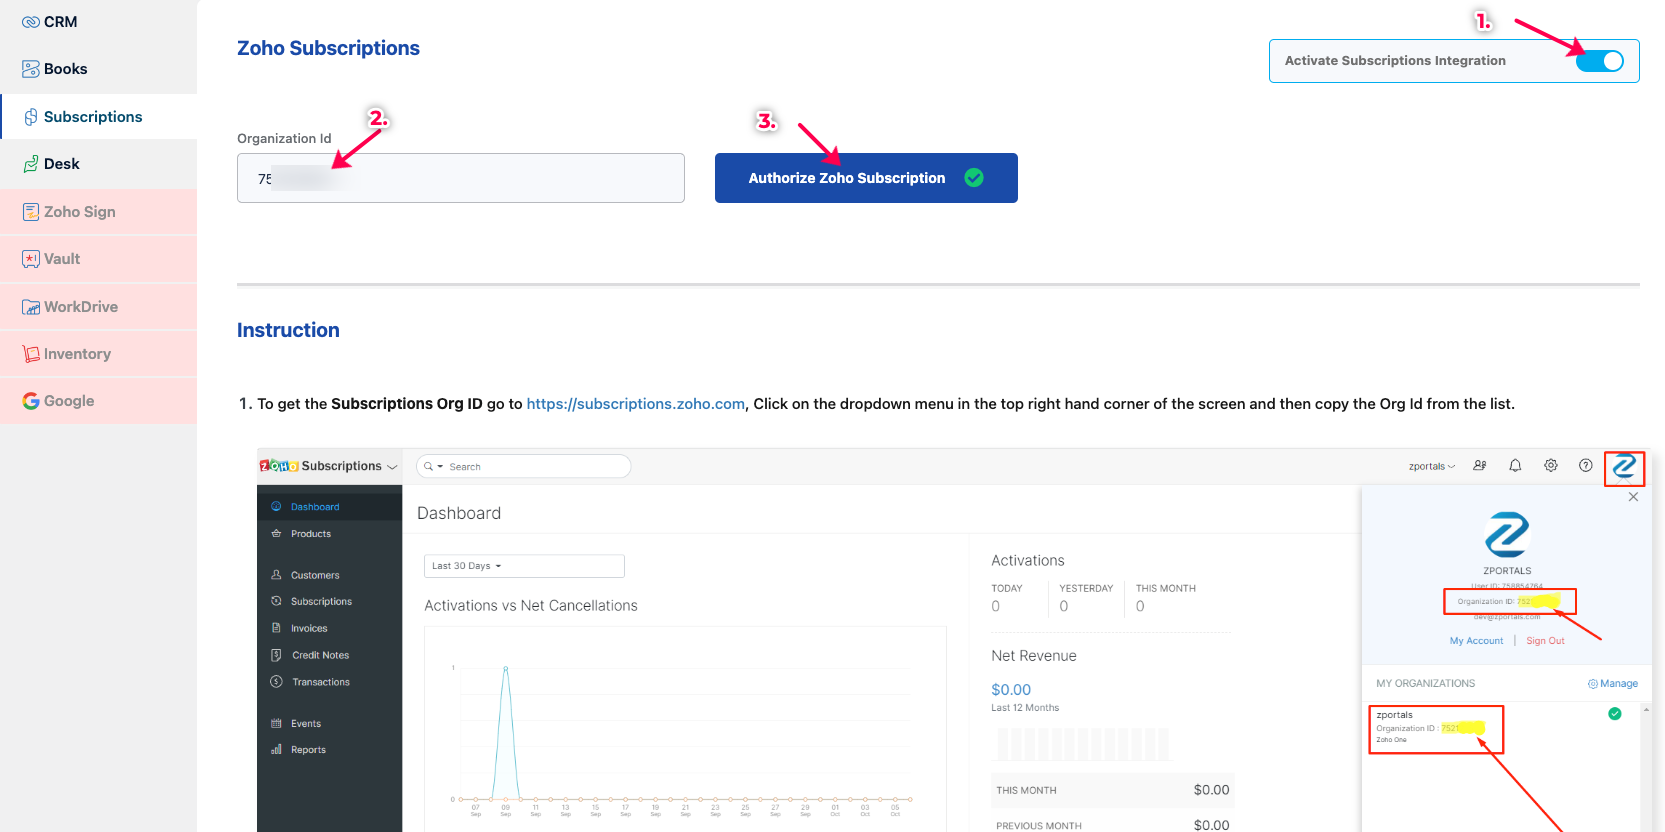
Task: Open the Desk sidebar item
Action: coord(98,164)
